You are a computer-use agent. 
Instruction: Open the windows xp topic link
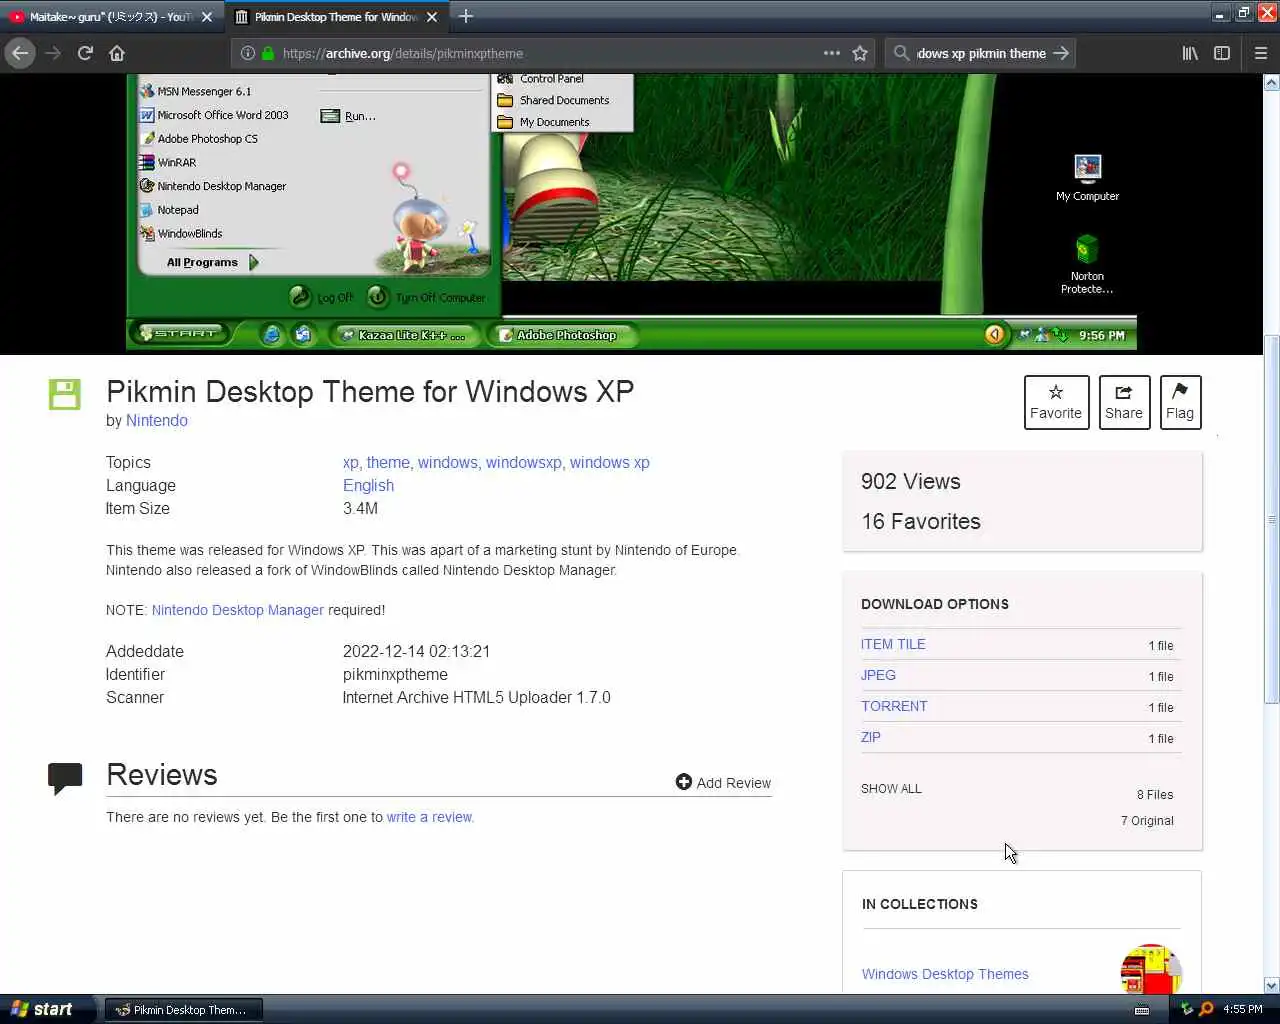click(x=610, y=463)
